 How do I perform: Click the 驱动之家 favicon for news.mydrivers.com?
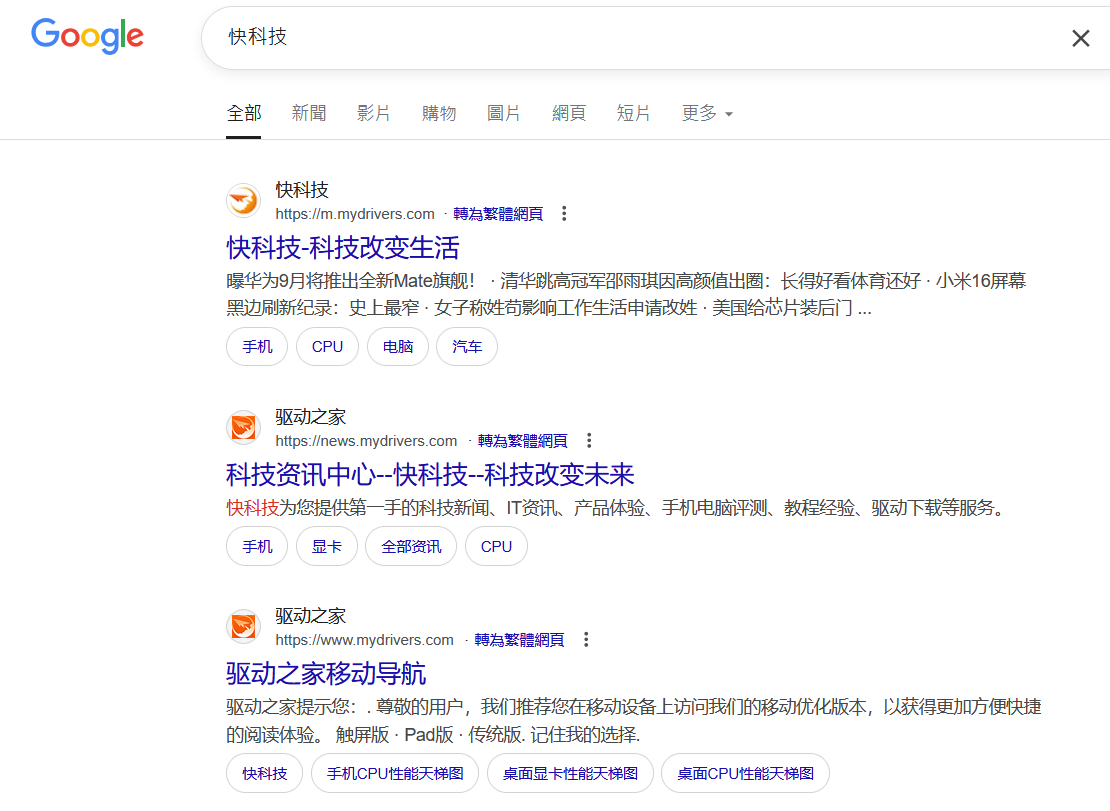pos(244,428)
